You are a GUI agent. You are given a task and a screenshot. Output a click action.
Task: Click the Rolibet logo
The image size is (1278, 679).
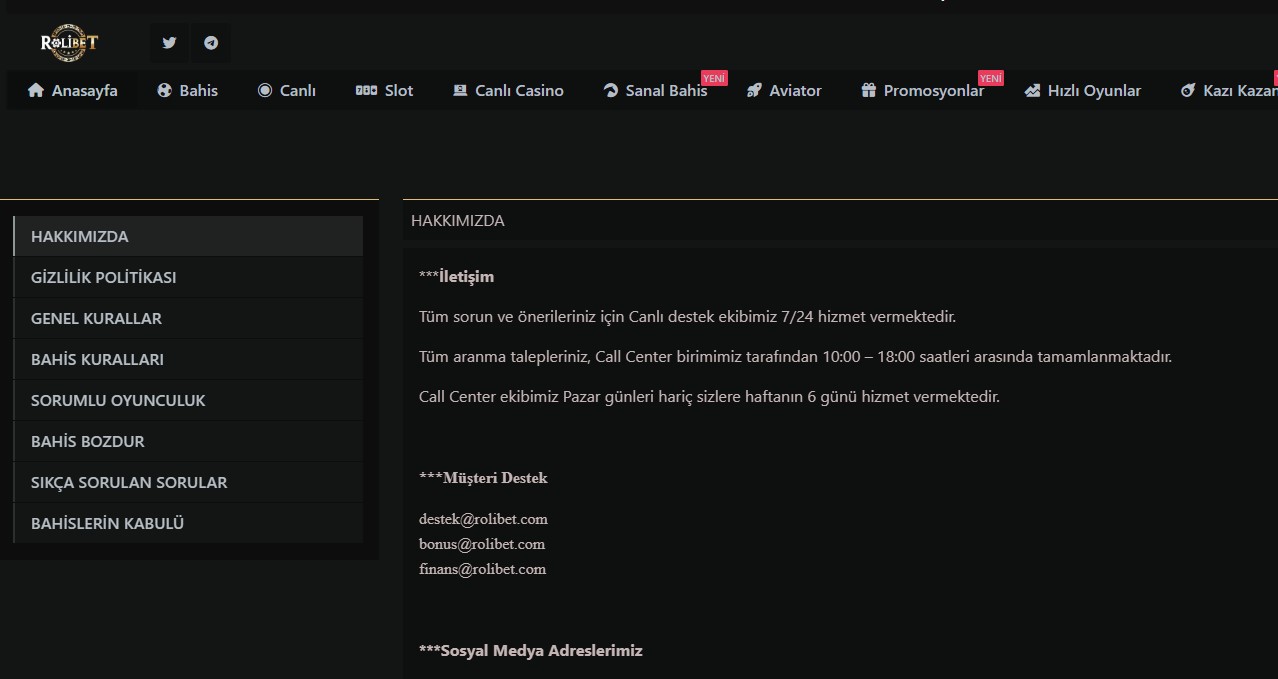coord(69,43)
